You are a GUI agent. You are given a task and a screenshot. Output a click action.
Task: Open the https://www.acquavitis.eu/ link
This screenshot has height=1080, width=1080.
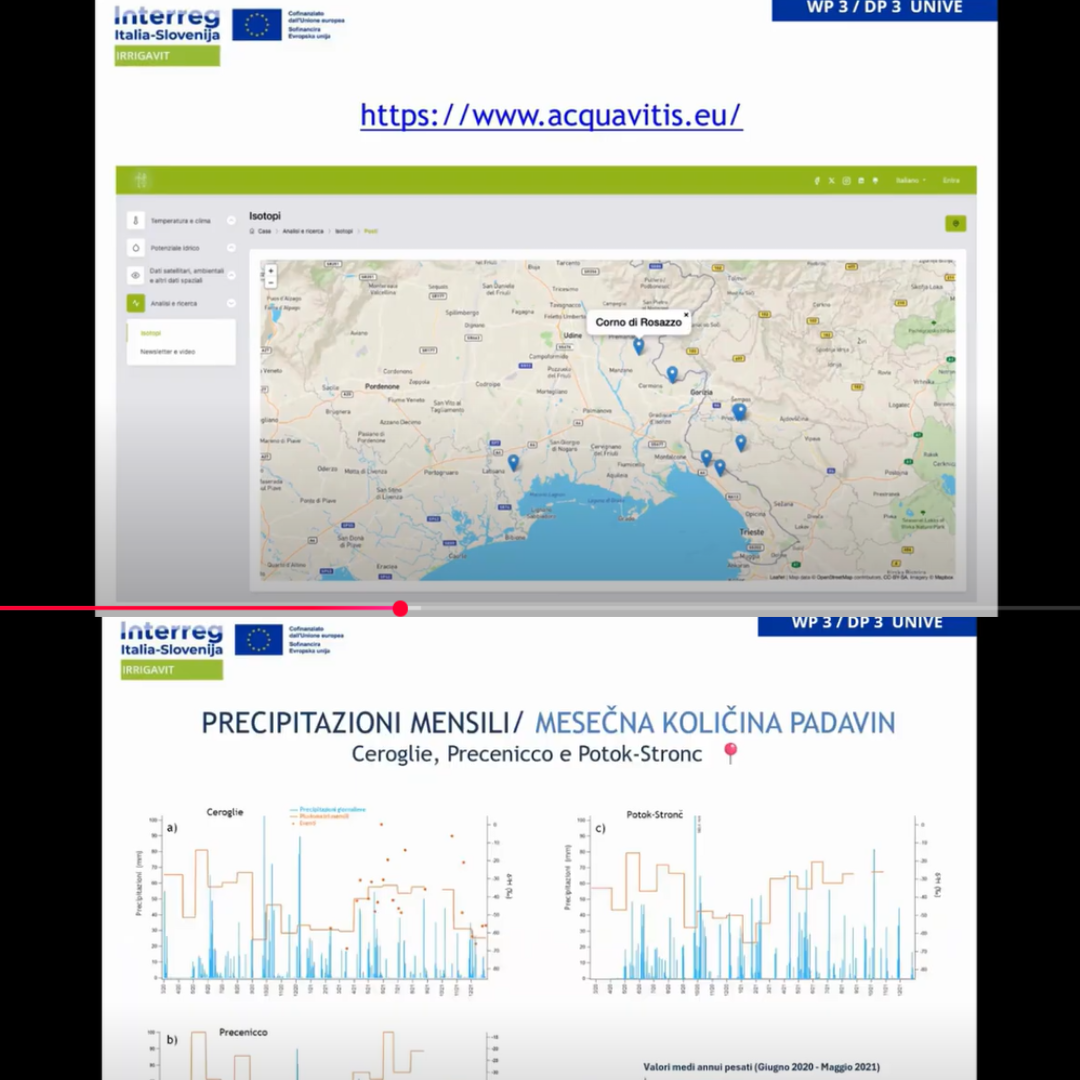point(551,115)
